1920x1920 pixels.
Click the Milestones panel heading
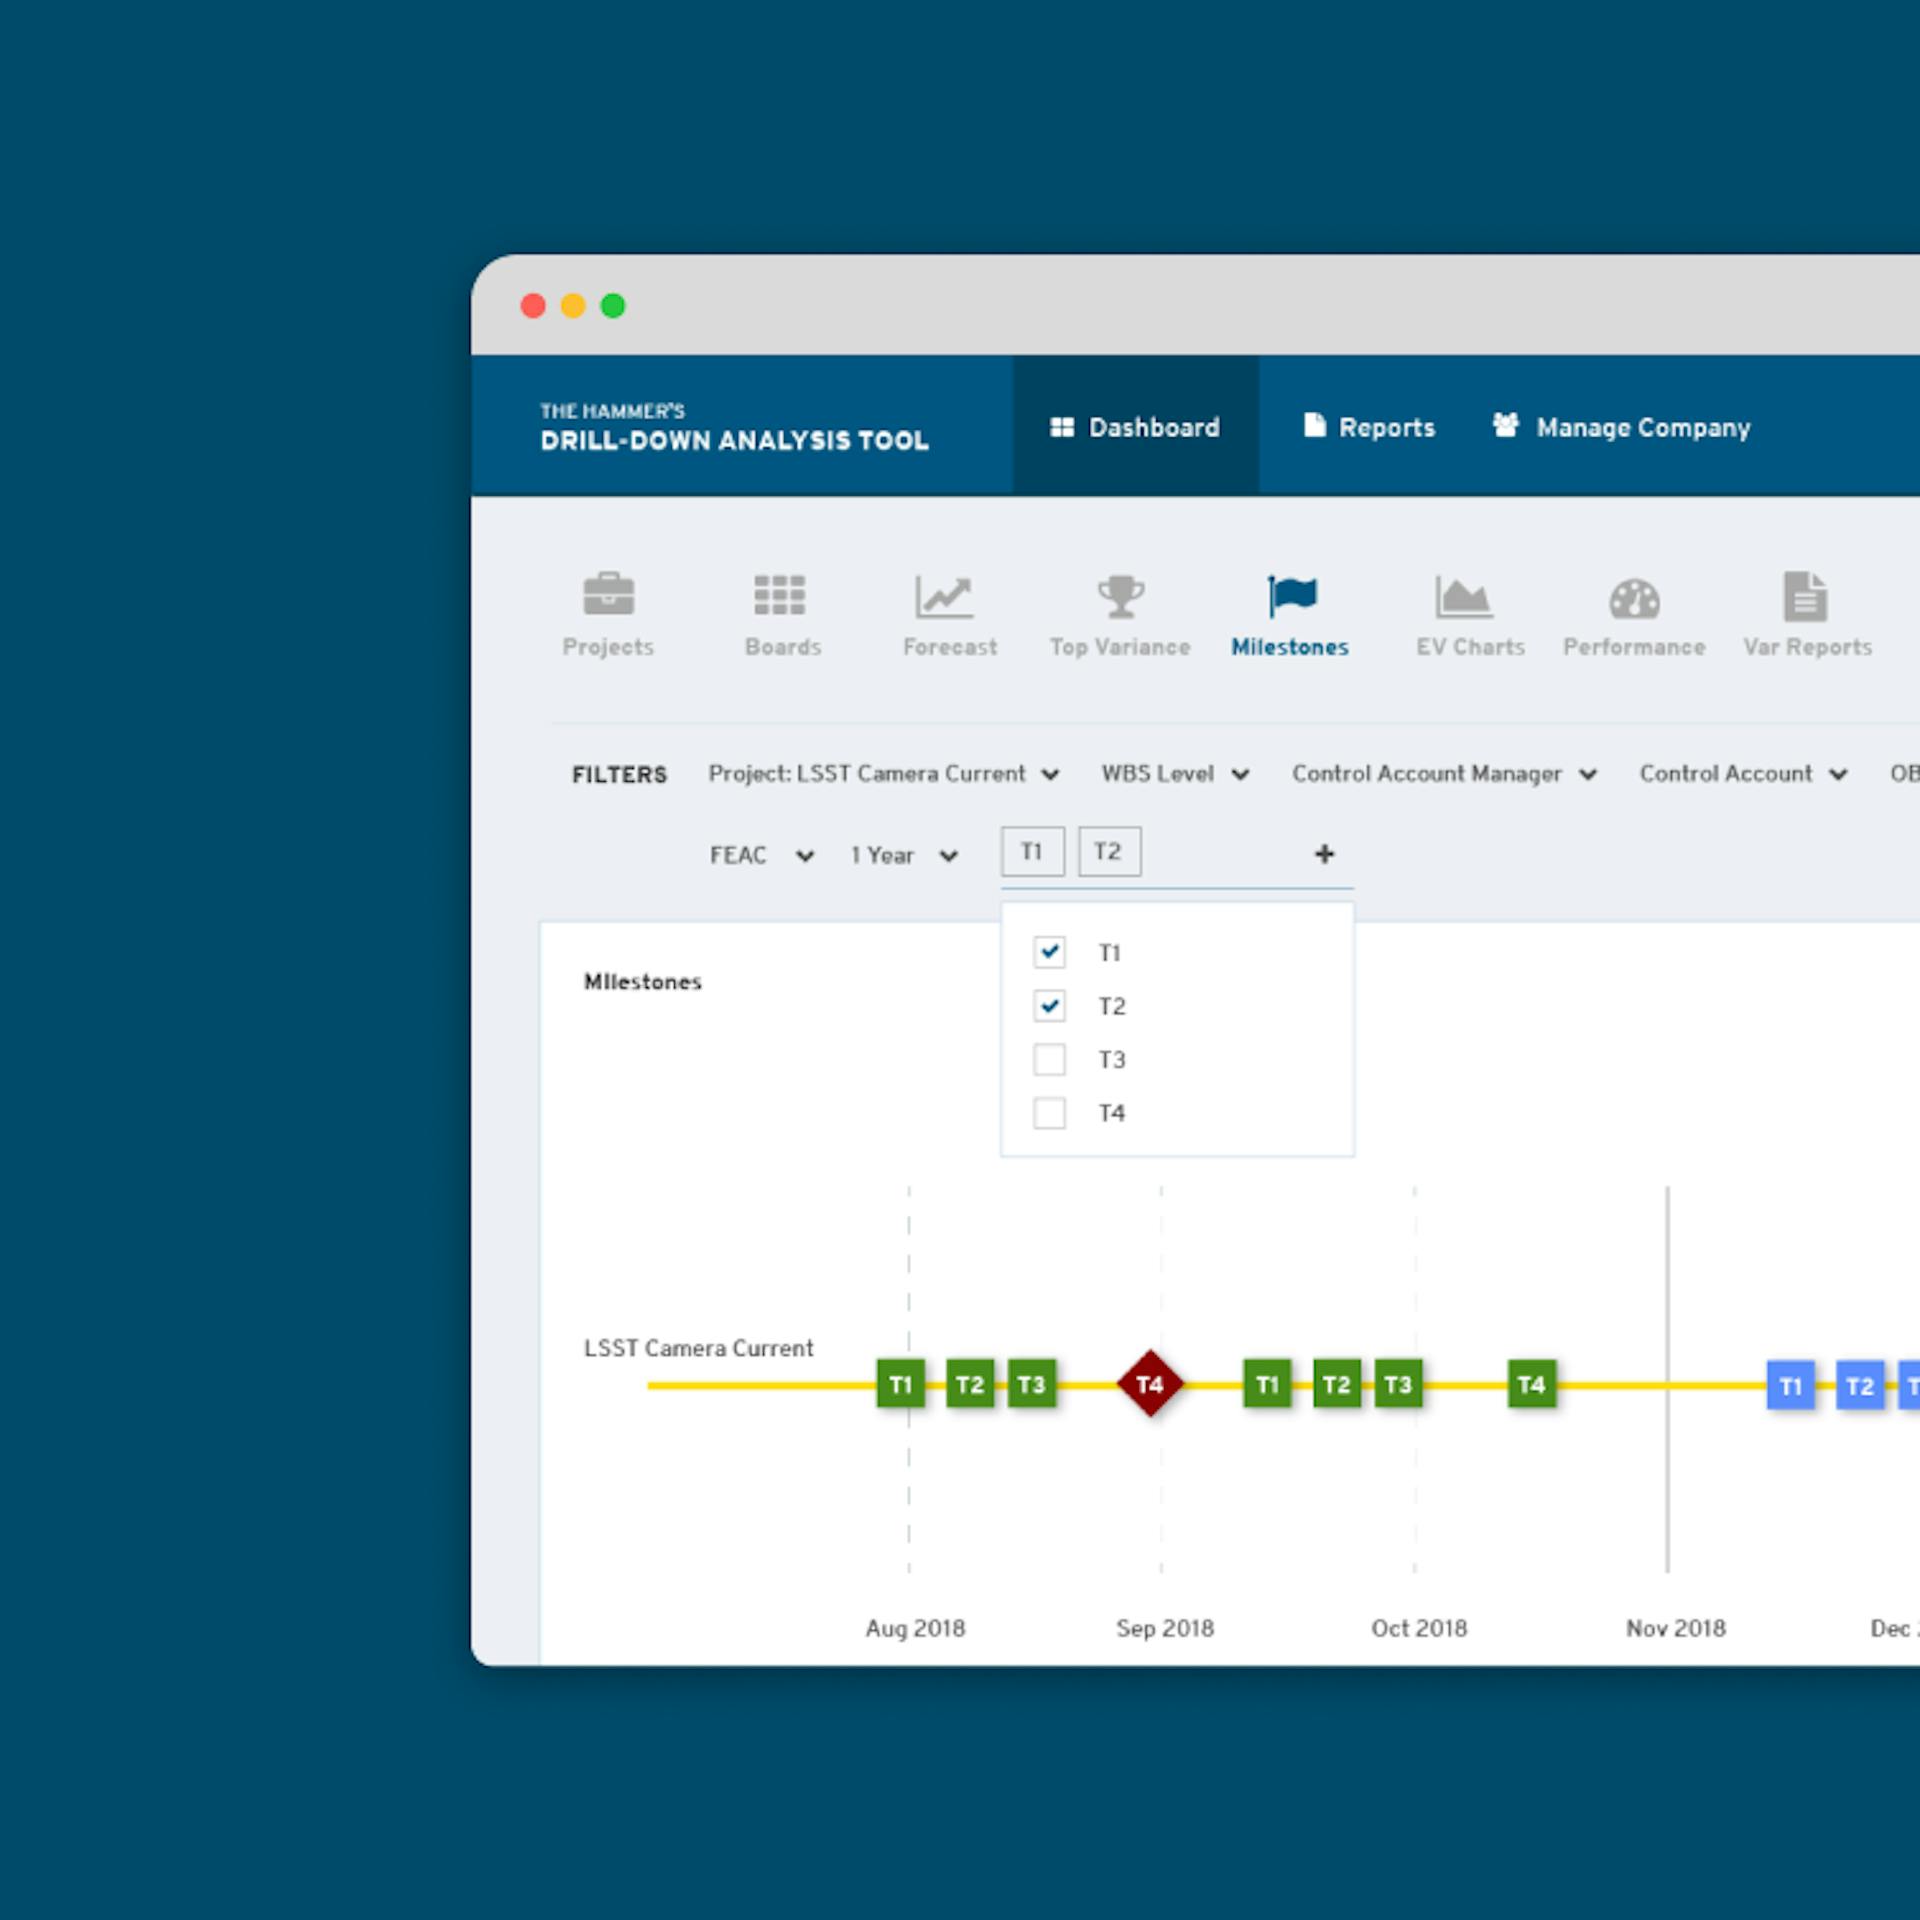(x=642, y=982)
